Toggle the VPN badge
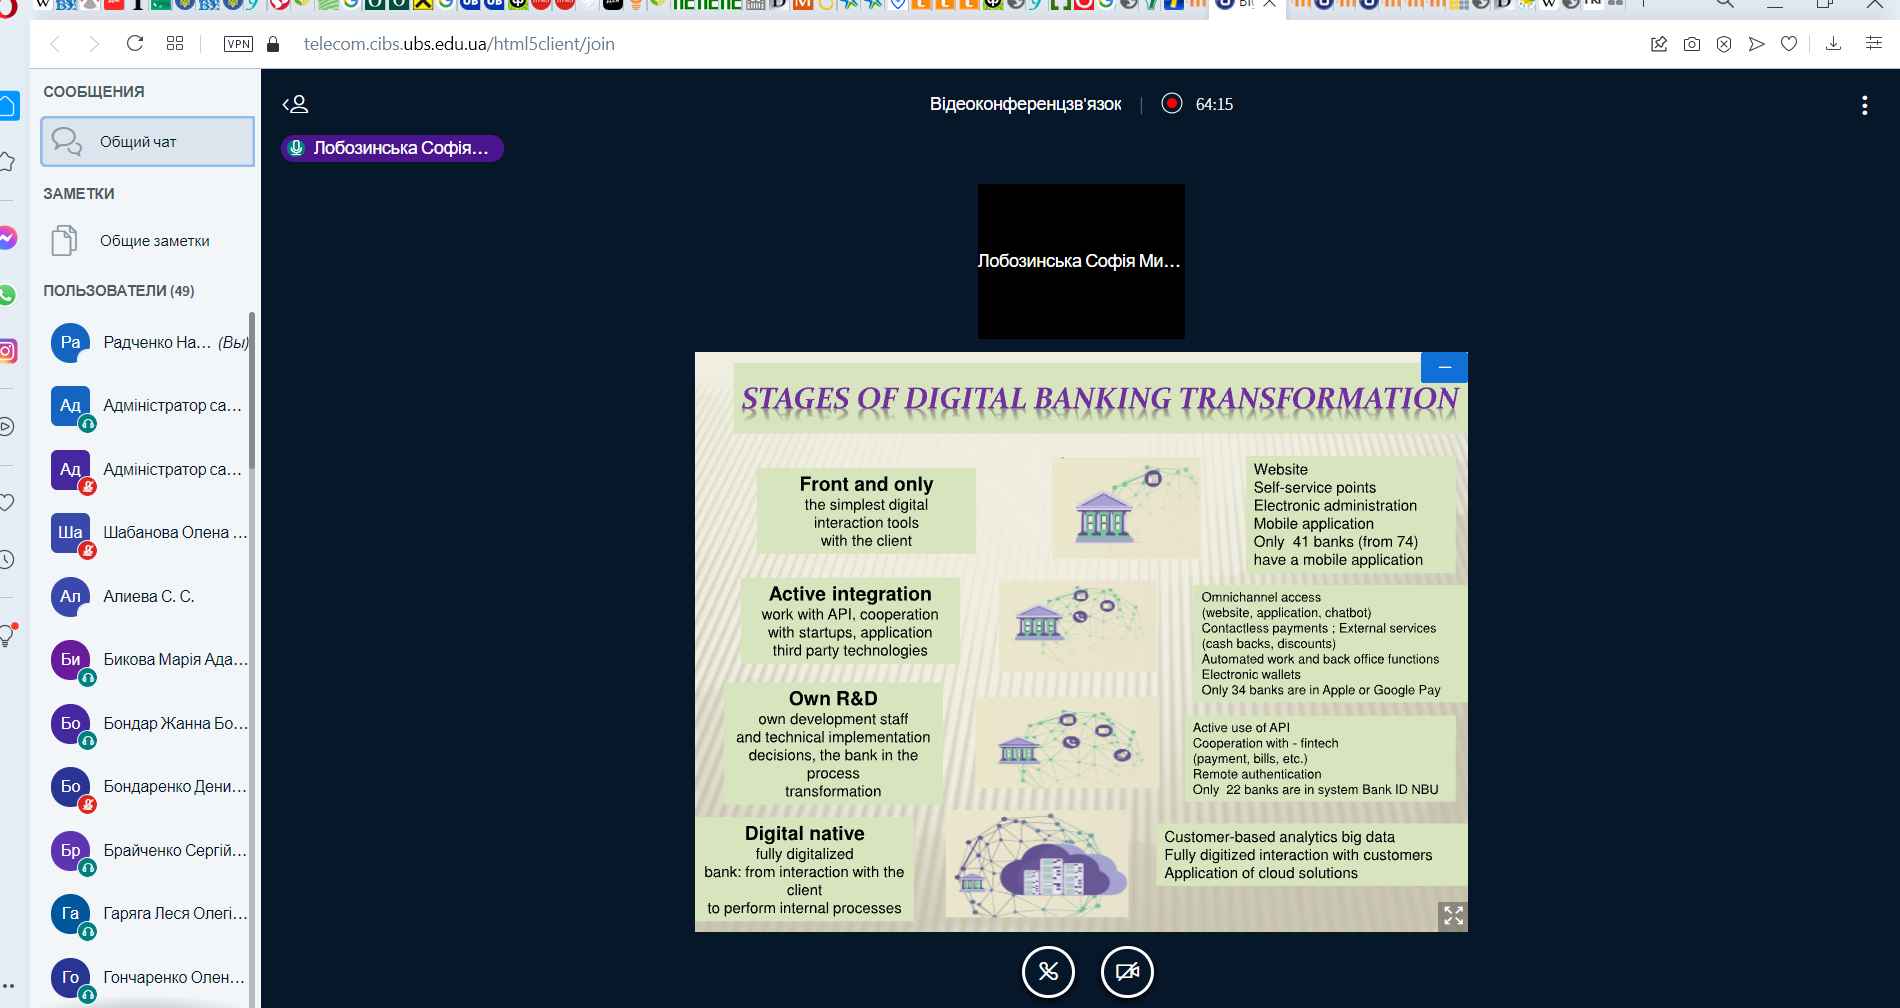The image size is (1900, 1008). 238,44
